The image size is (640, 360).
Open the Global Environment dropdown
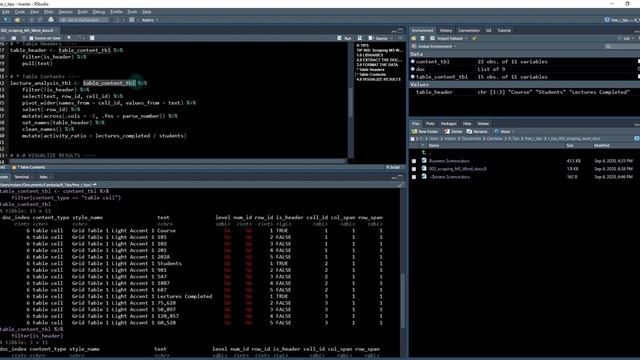tap(435, 47)
